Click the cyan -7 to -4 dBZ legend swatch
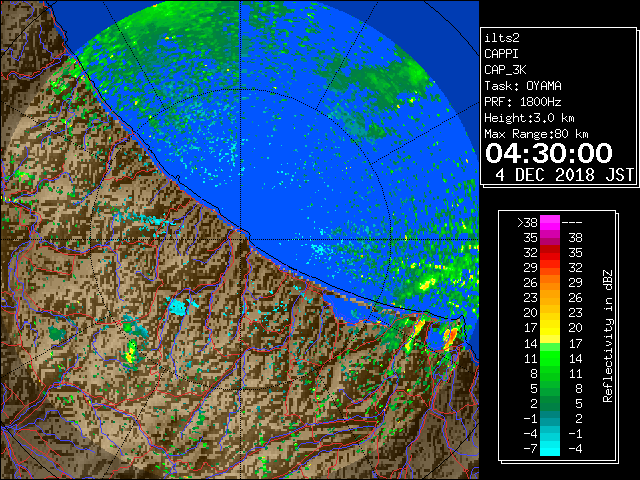This screenshot has height=480, width=640. point(550,448)
